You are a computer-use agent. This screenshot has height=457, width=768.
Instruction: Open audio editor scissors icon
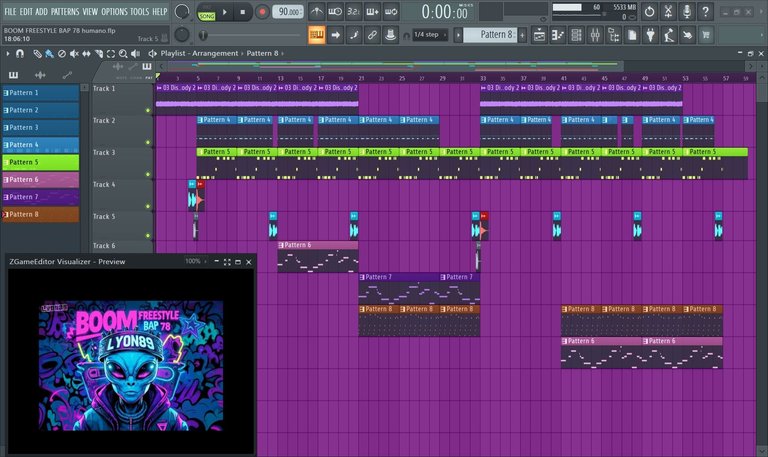(x=668, y=12)
